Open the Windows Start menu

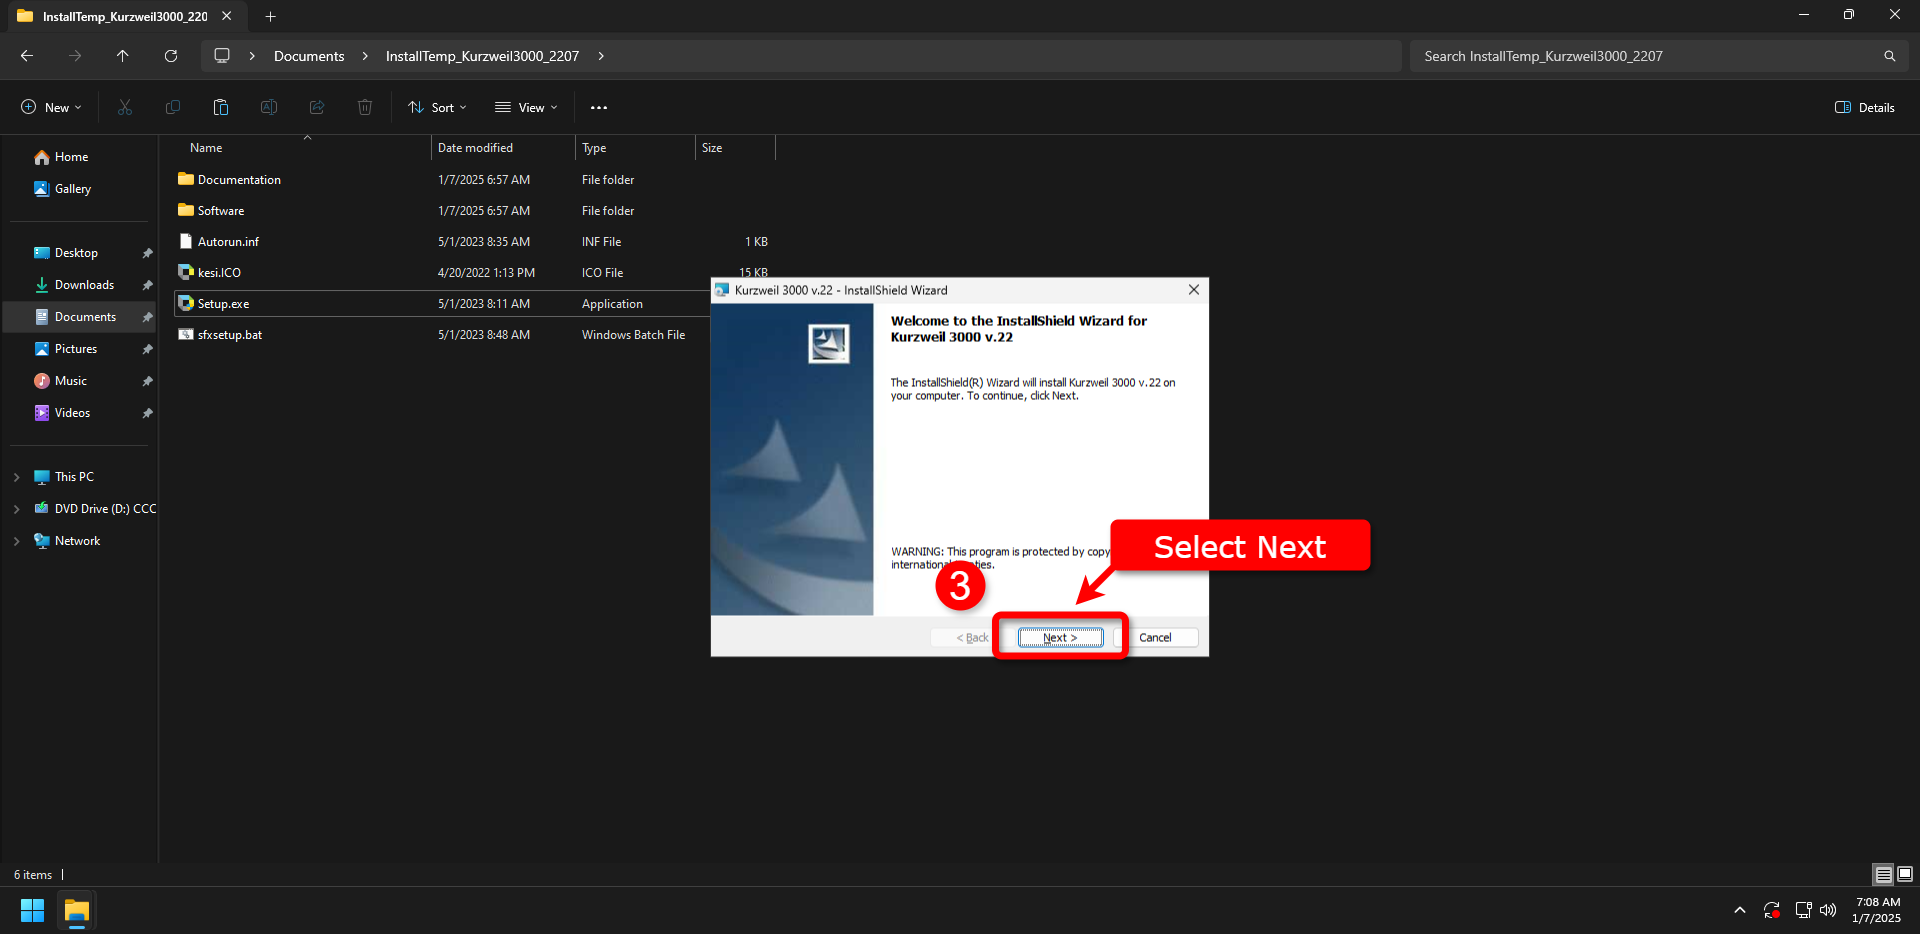pyautogui.click(x=32, y=910)
